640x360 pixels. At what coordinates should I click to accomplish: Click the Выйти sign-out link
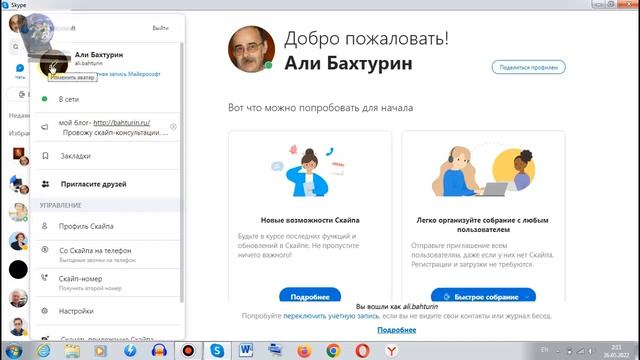[160, 28]
